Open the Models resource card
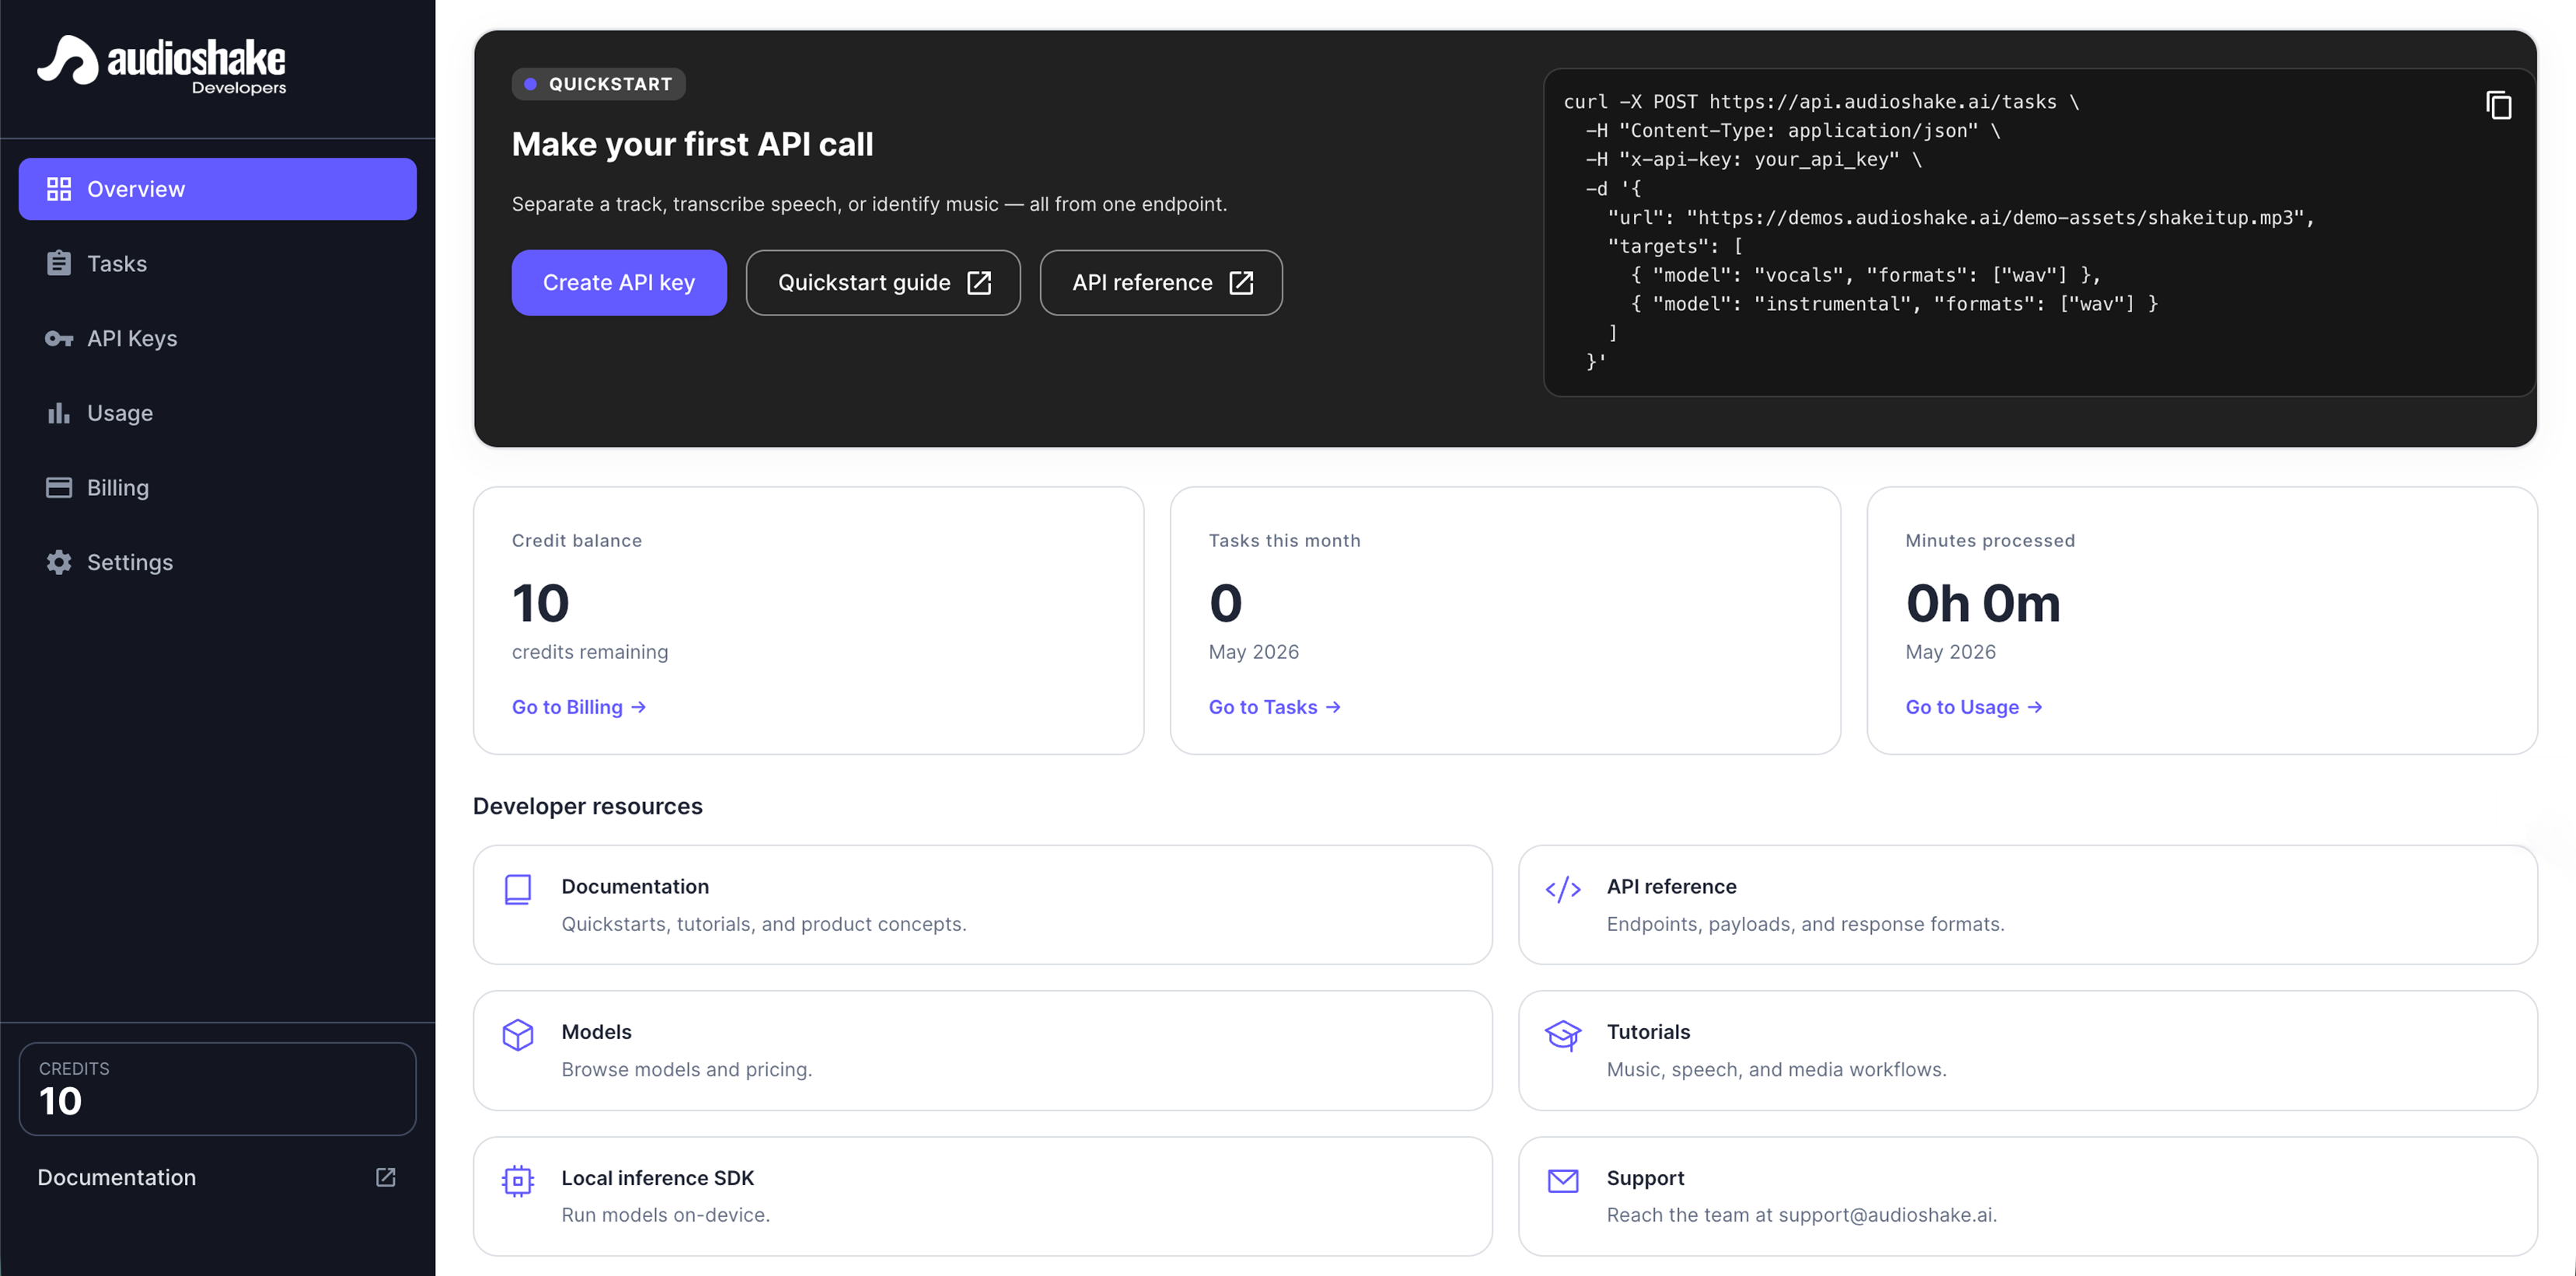Viewport: 2576px width, 1276px height. 983,1050
